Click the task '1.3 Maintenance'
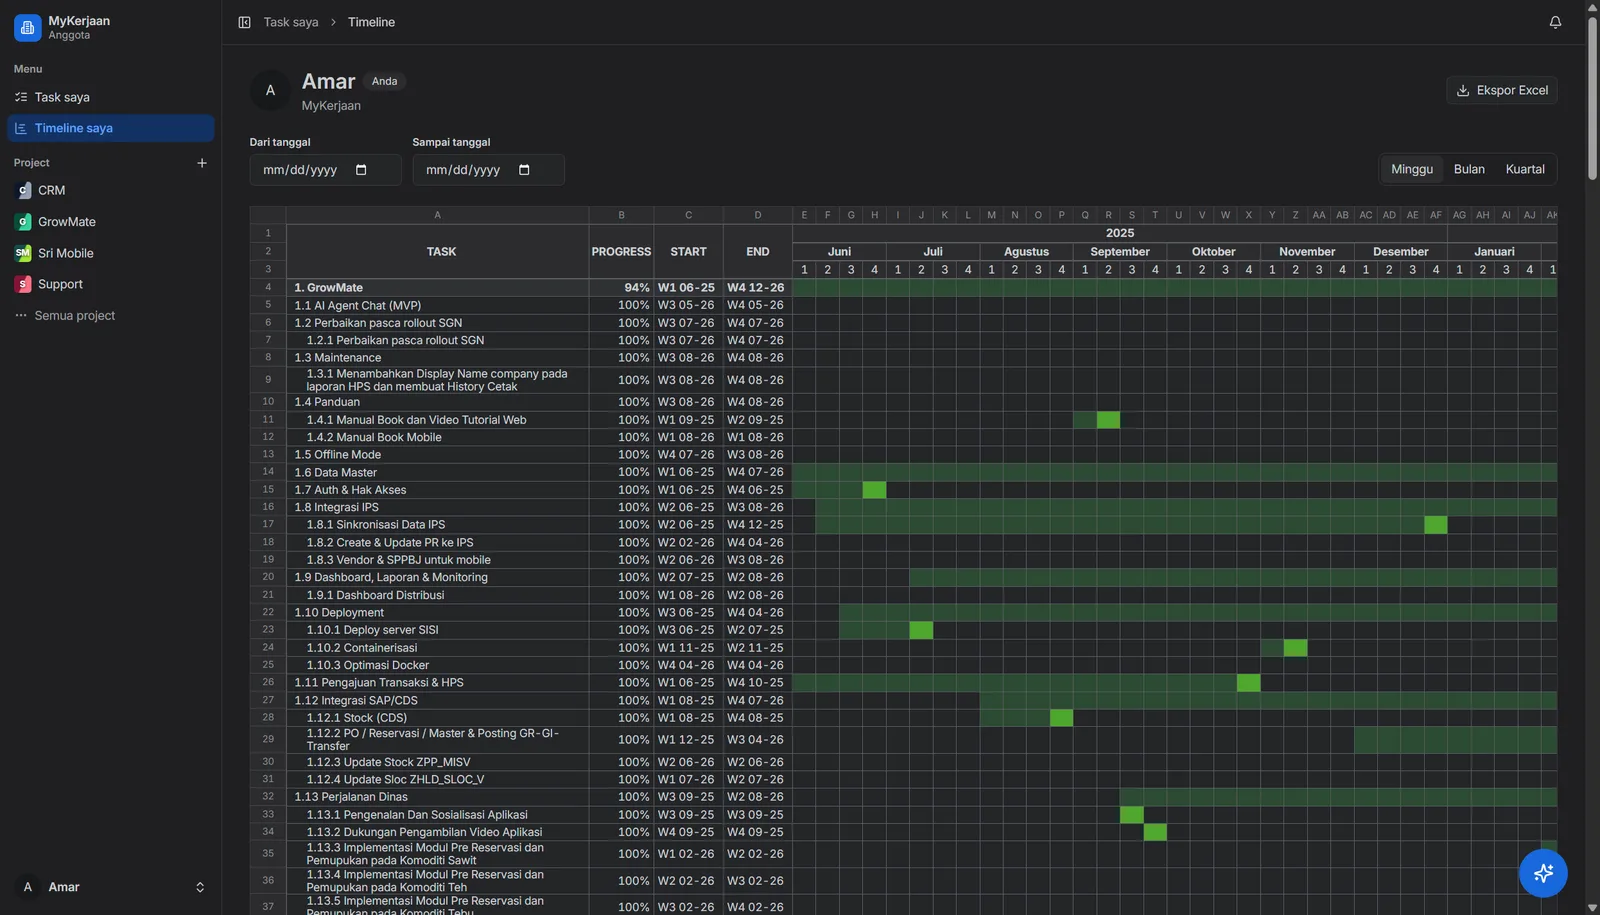 coord(338,358)
